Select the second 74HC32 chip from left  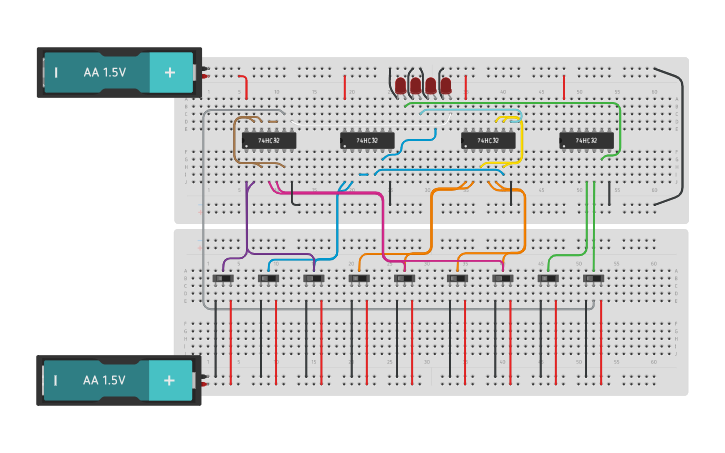click(367, 141)
